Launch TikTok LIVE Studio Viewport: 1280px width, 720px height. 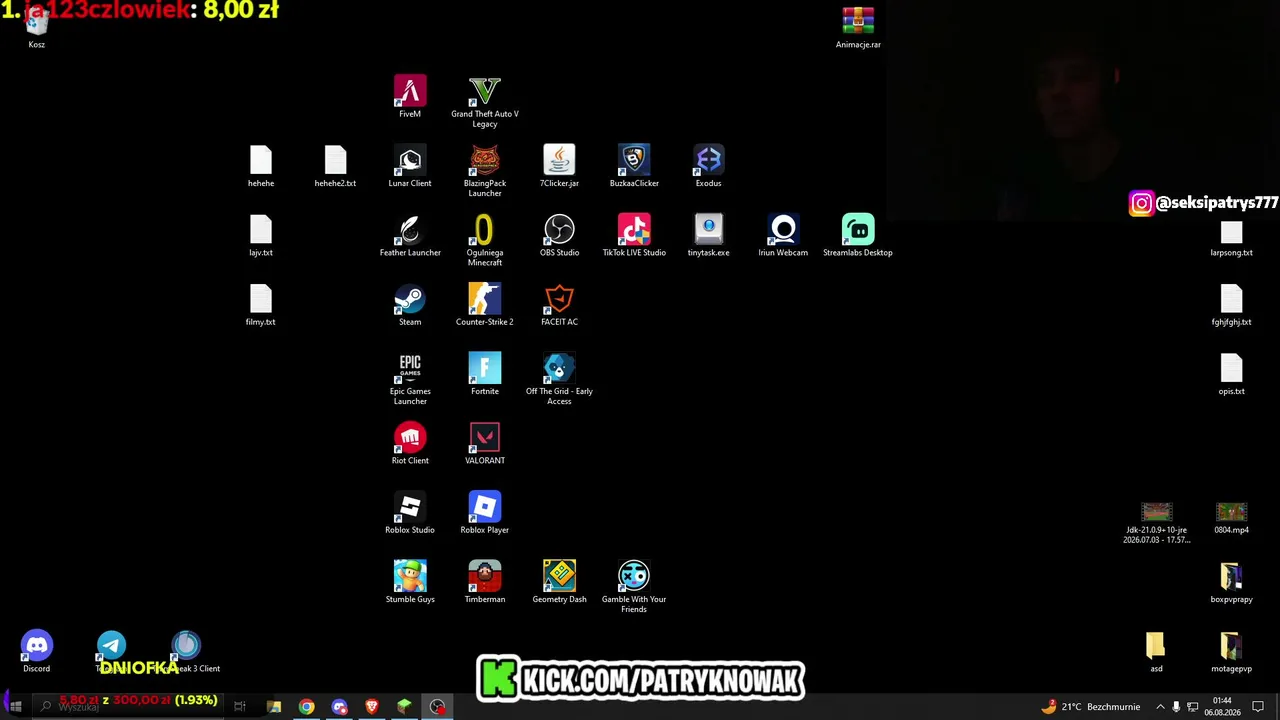point(634,235)
